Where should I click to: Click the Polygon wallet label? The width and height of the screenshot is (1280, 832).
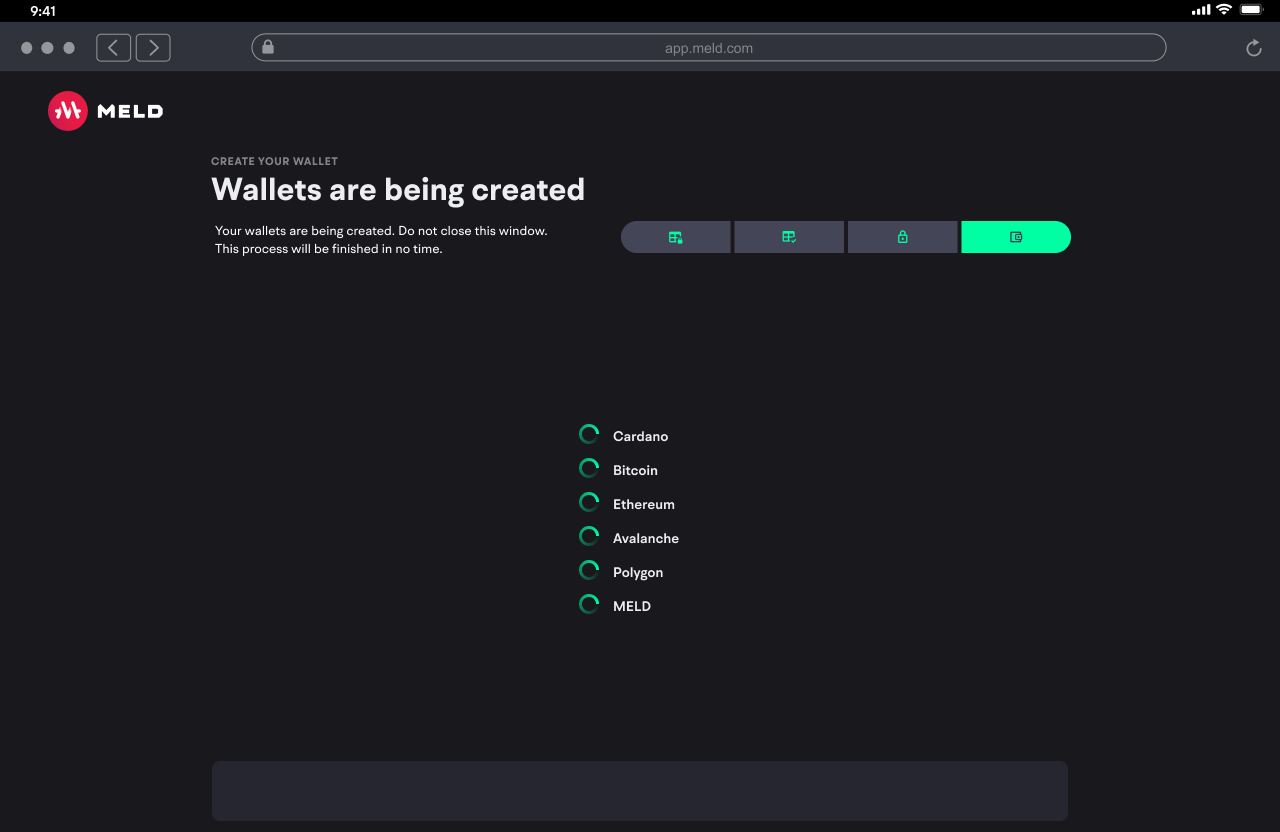click(638, 572)
